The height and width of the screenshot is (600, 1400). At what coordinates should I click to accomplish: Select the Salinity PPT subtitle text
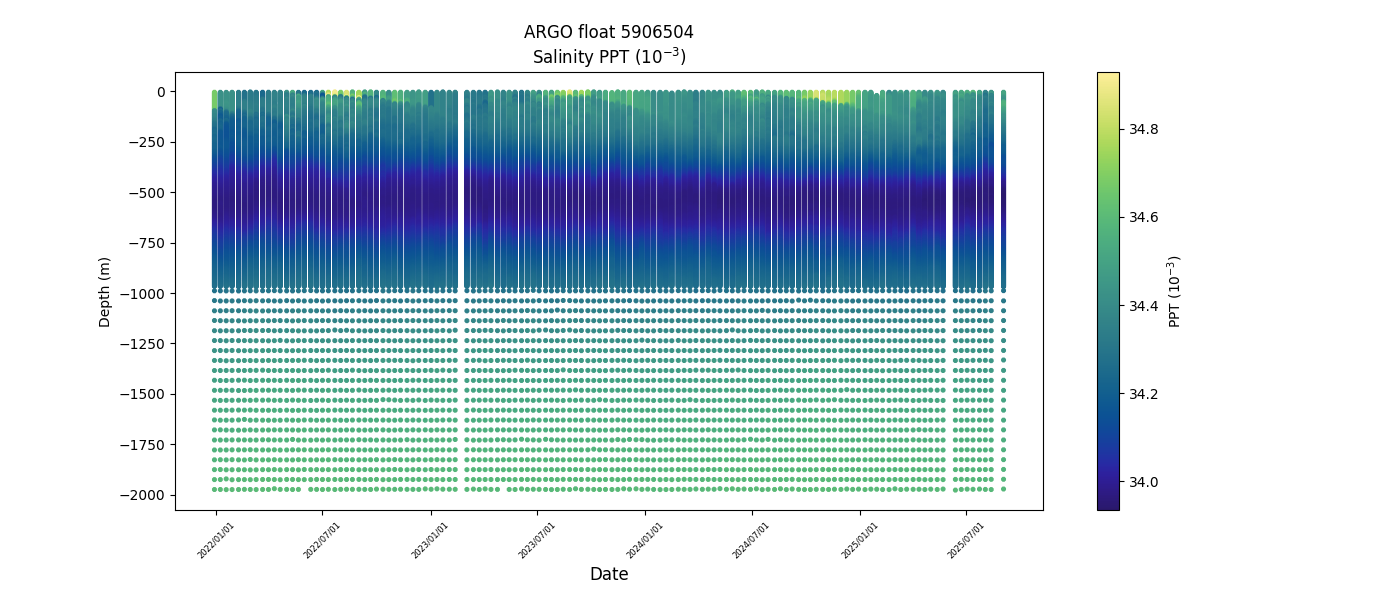(x=608, y=56)
